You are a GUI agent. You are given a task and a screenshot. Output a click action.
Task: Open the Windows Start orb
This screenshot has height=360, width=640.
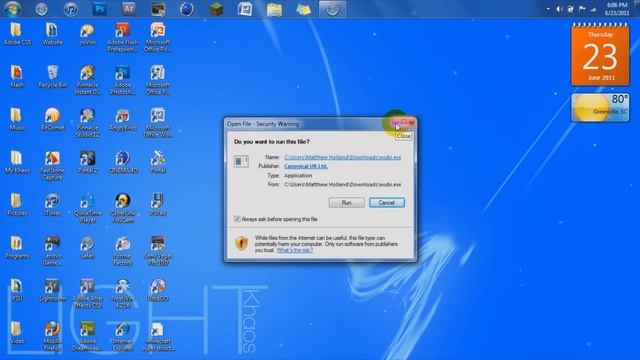pyautogui.click(x=12, y=9)
